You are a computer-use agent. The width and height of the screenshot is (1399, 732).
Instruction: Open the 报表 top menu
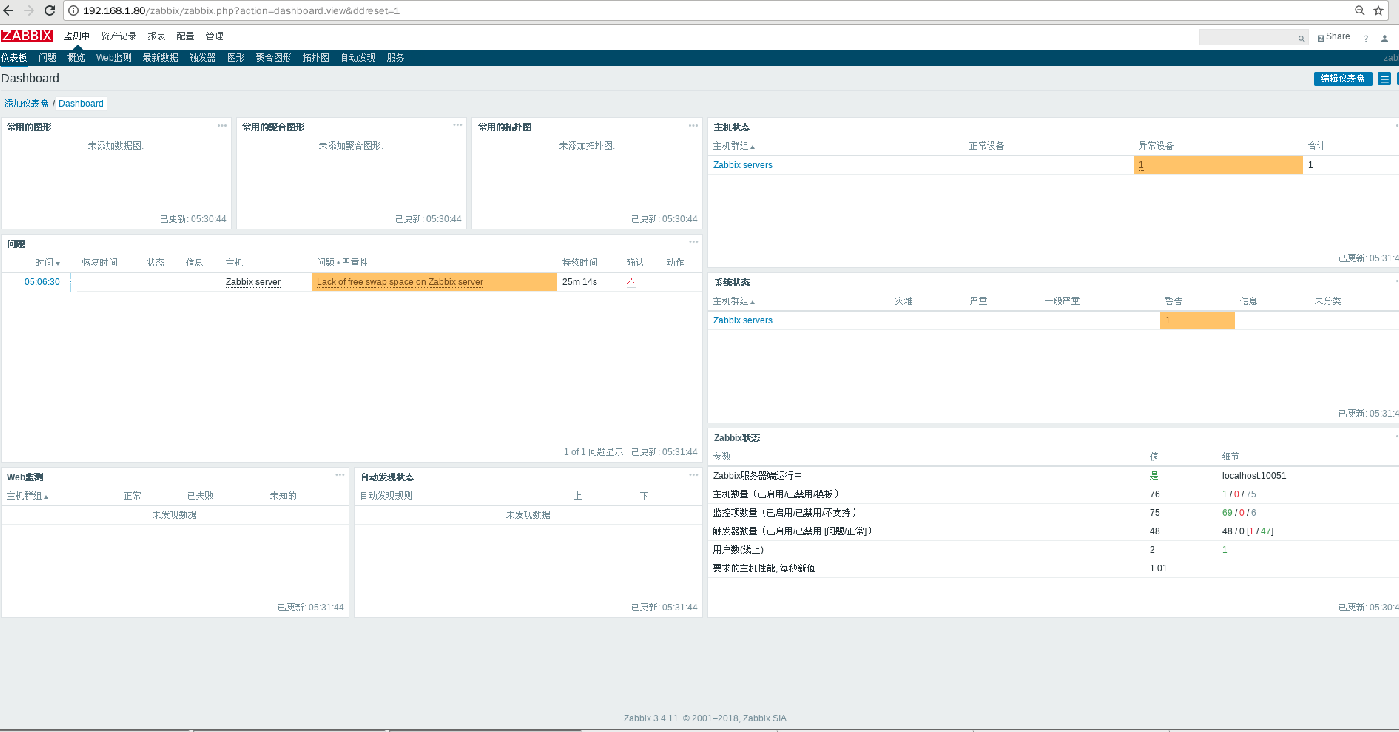coord(156,36)
